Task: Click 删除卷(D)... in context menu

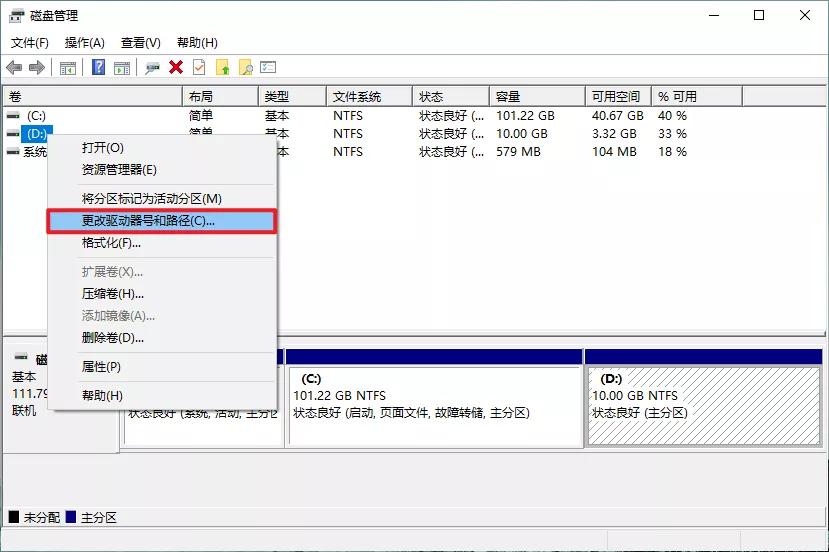Action: (x=113, y=338)
